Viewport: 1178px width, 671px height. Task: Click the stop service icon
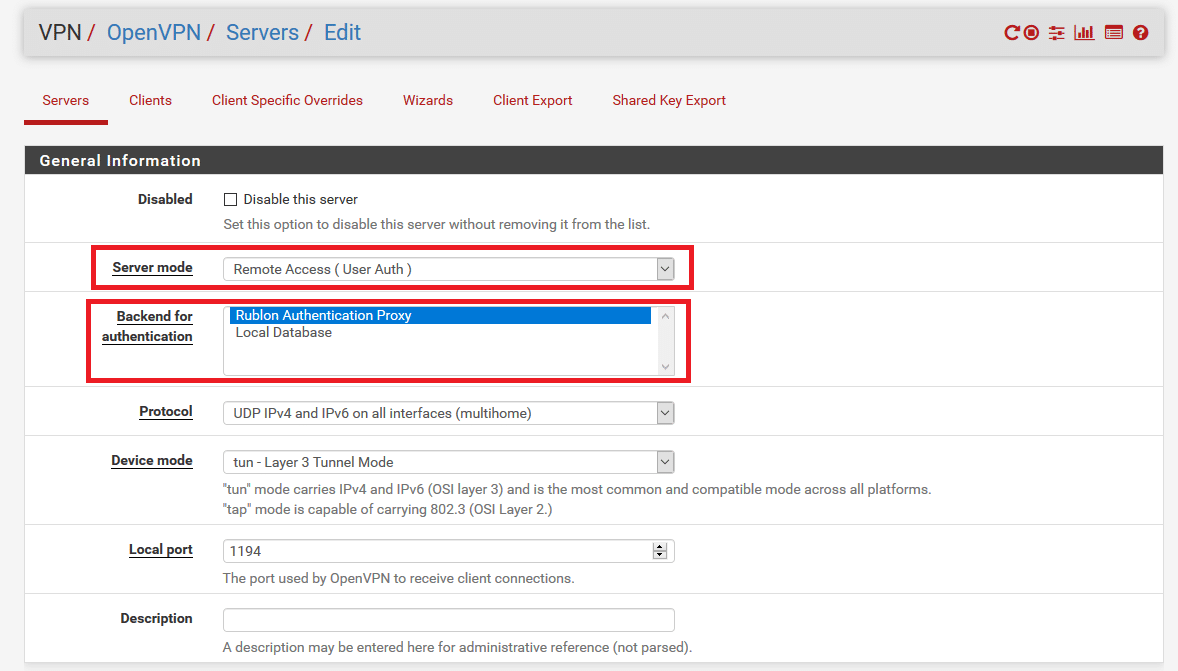coord(1032,33)
